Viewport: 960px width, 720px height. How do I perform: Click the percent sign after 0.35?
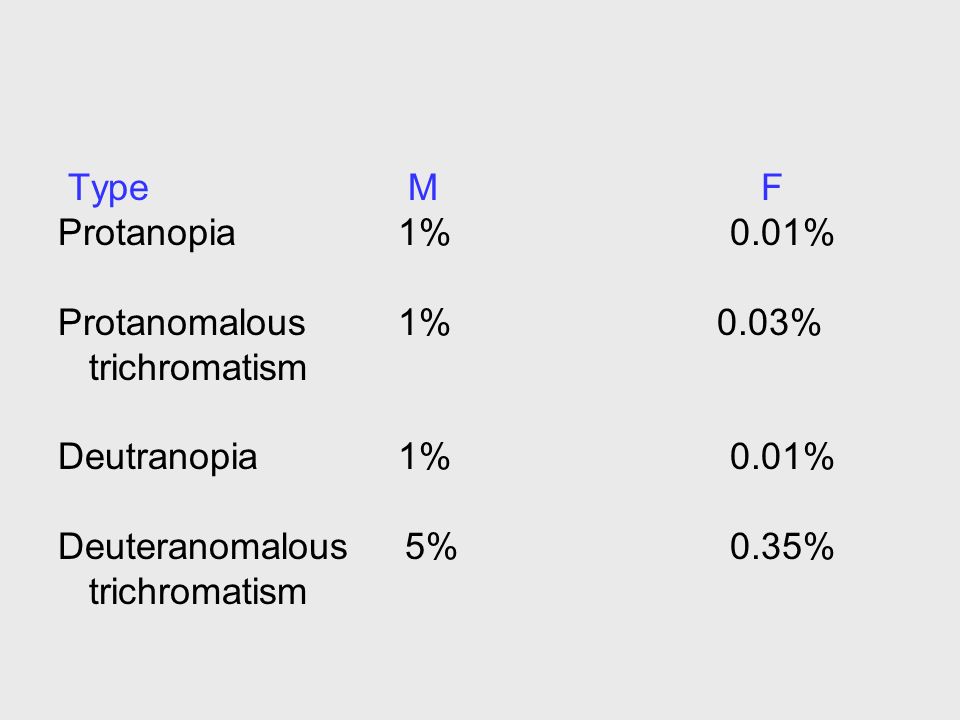(819, 547)
